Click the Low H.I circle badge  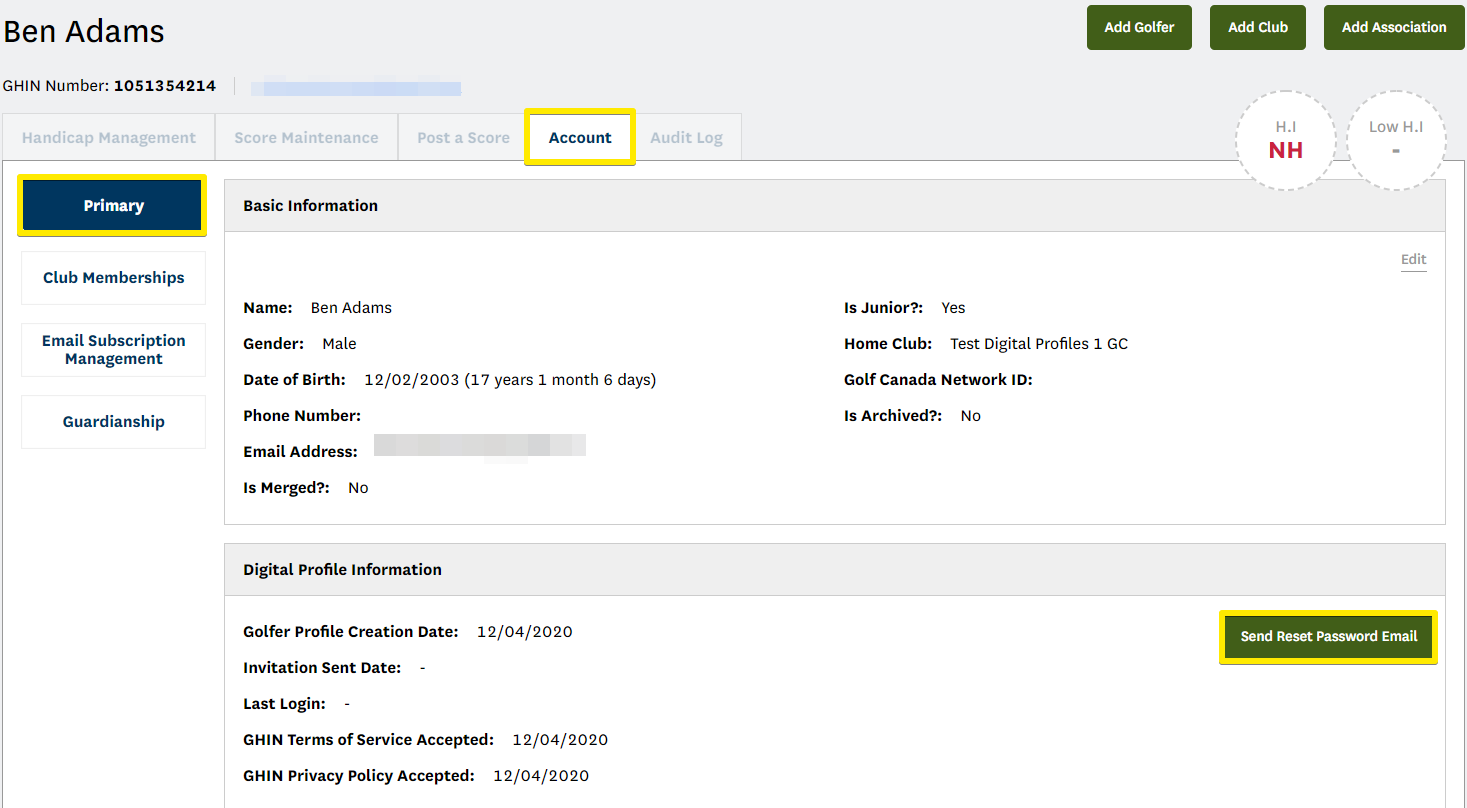coord(1395,140)
